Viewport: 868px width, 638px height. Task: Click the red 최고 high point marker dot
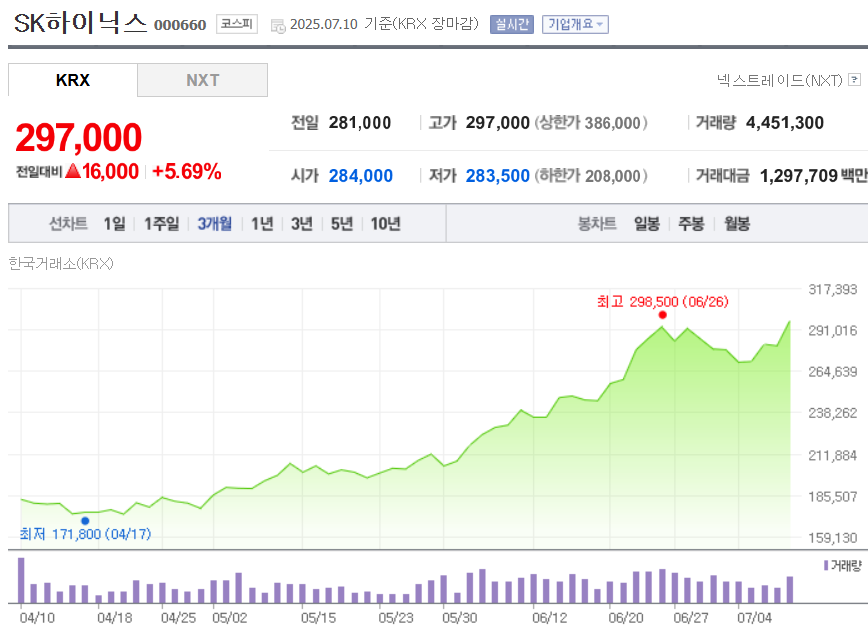click(662, 315)
